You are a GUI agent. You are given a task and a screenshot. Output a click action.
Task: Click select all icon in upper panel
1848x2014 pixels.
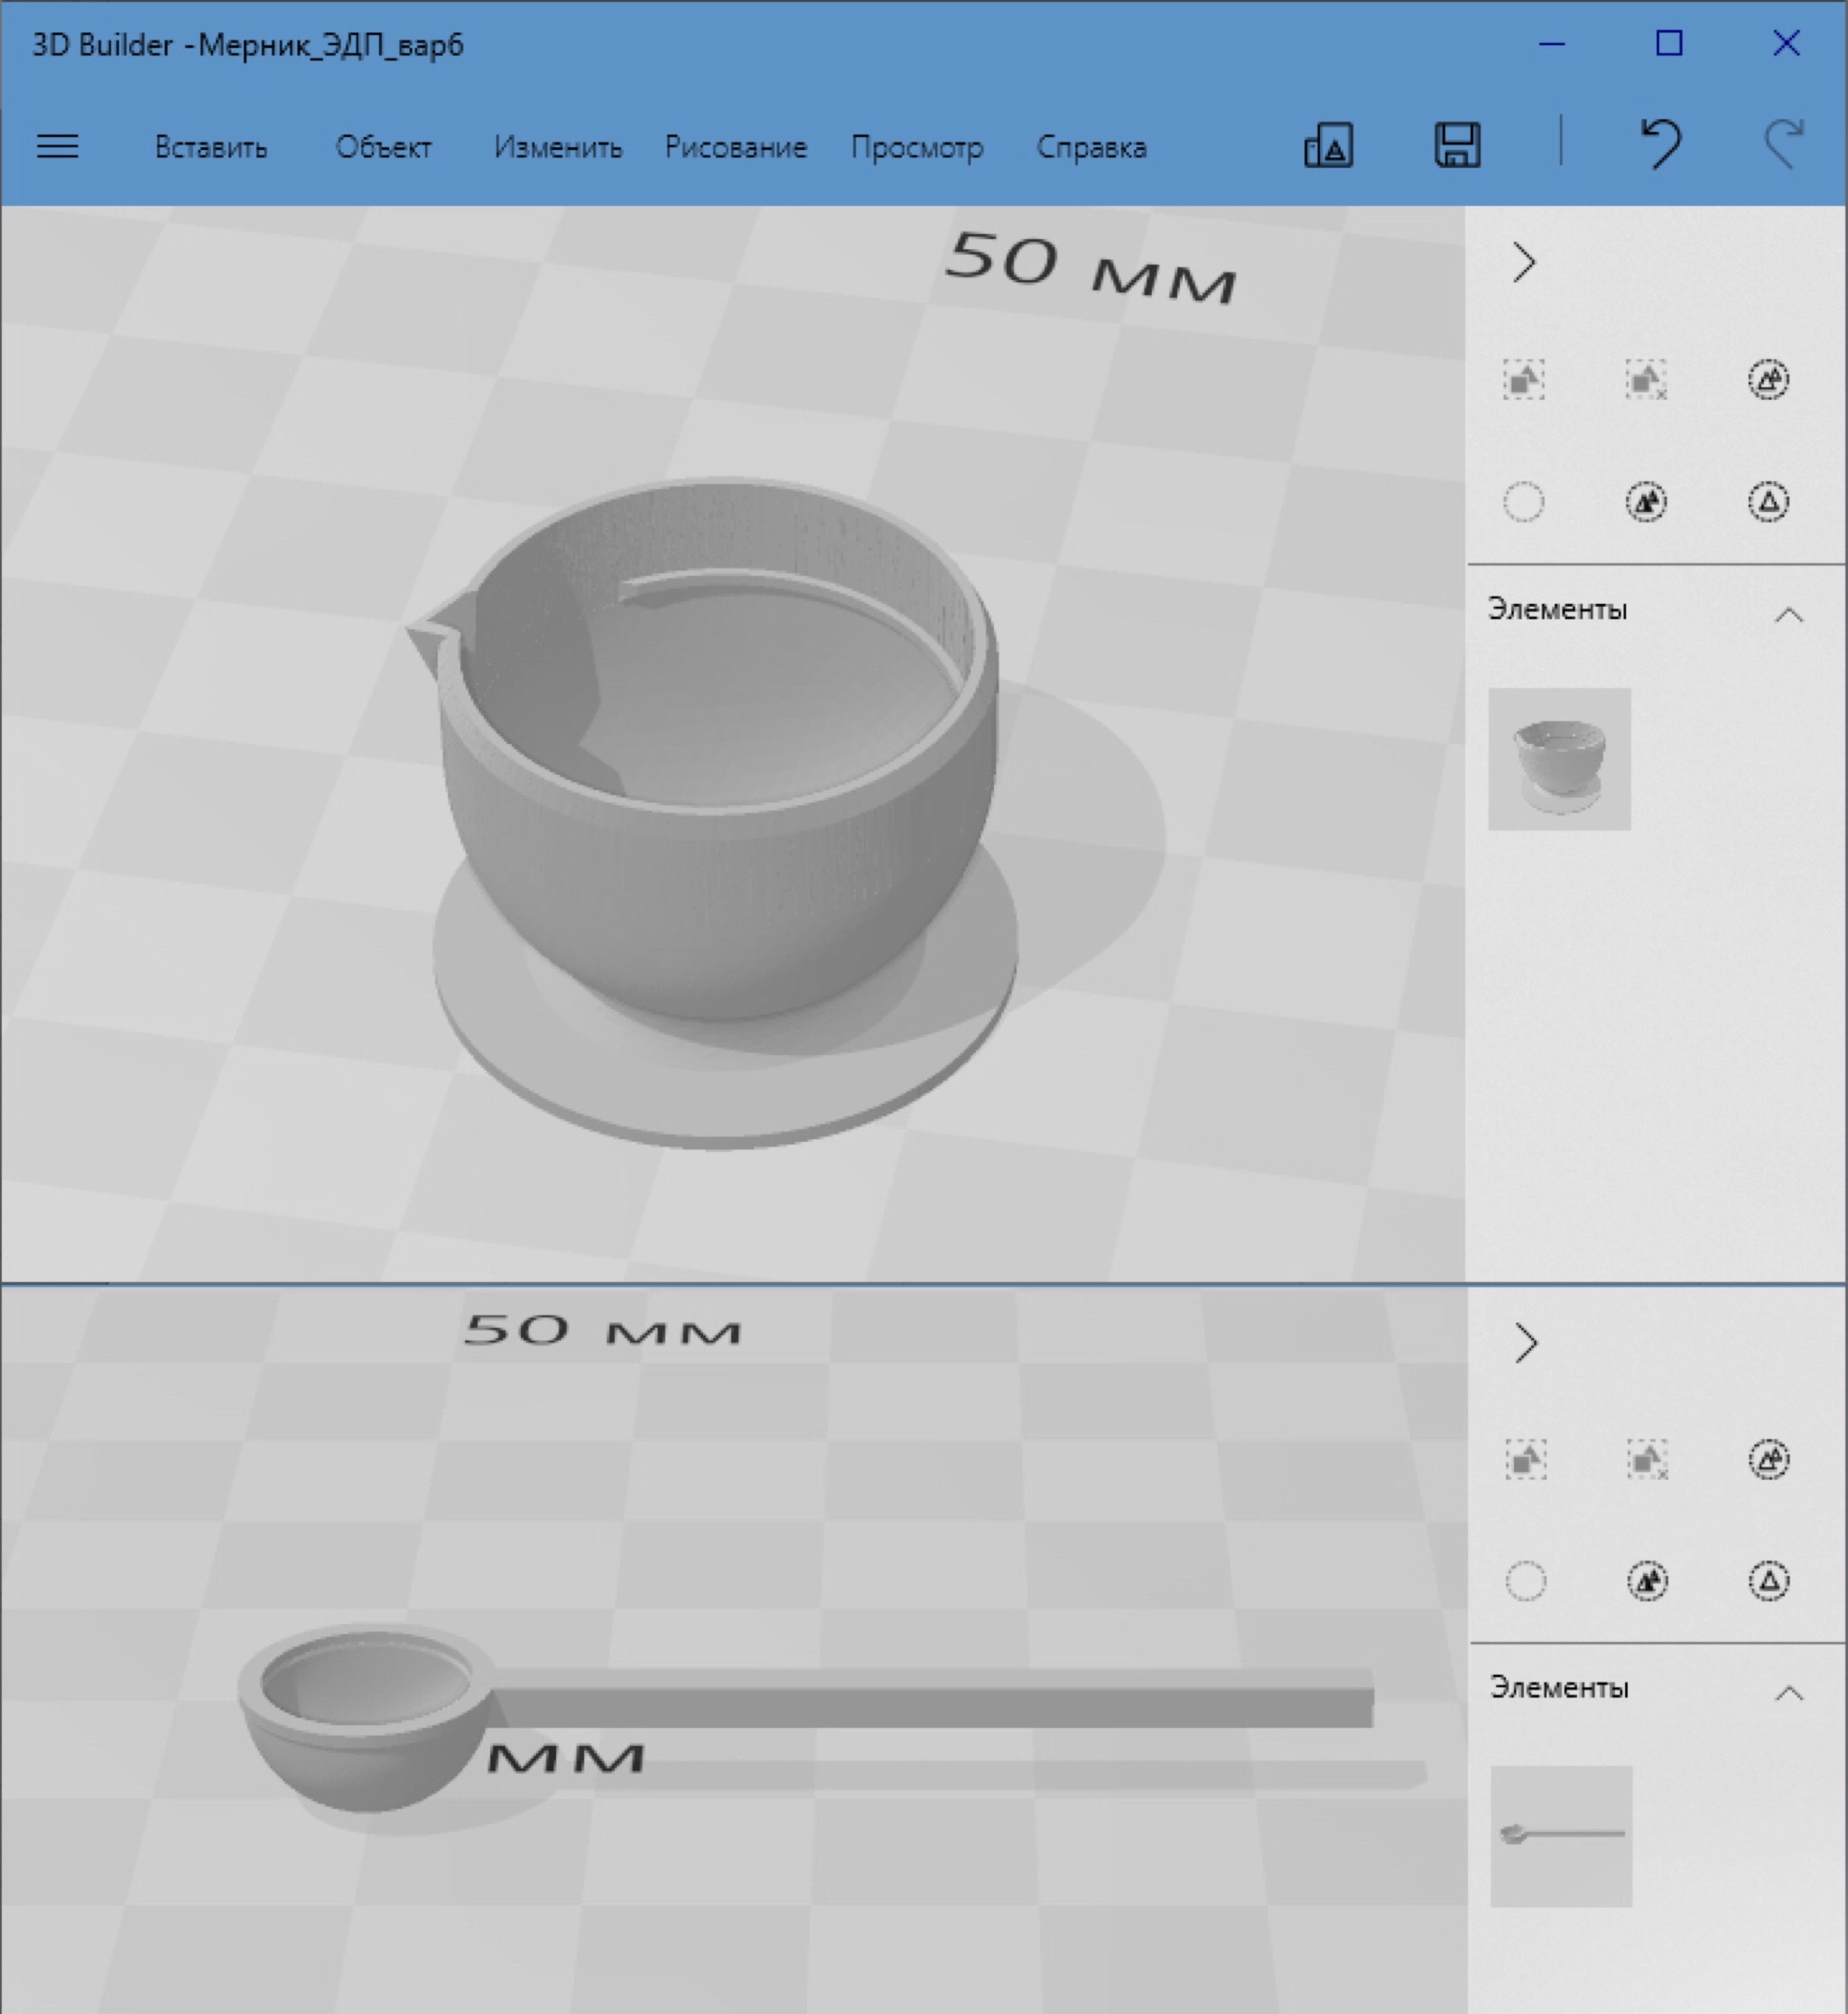click(1768, 380)
